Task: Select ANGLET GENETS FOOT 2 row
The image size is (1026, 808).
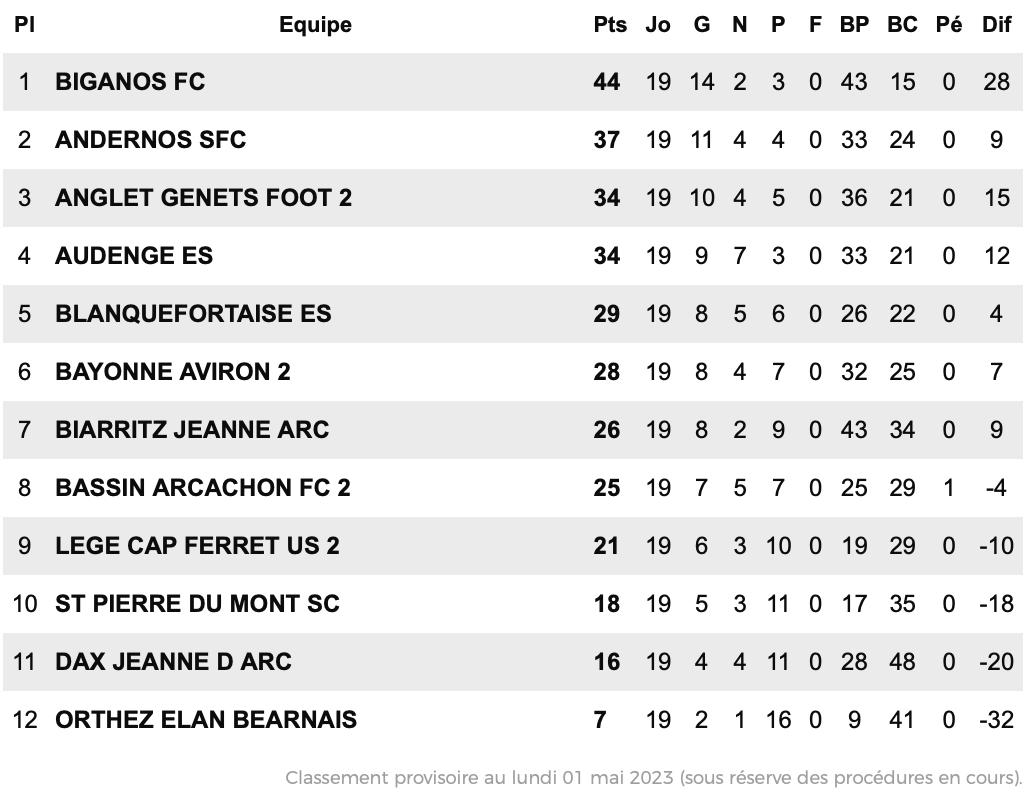Action: pos(513,198)
